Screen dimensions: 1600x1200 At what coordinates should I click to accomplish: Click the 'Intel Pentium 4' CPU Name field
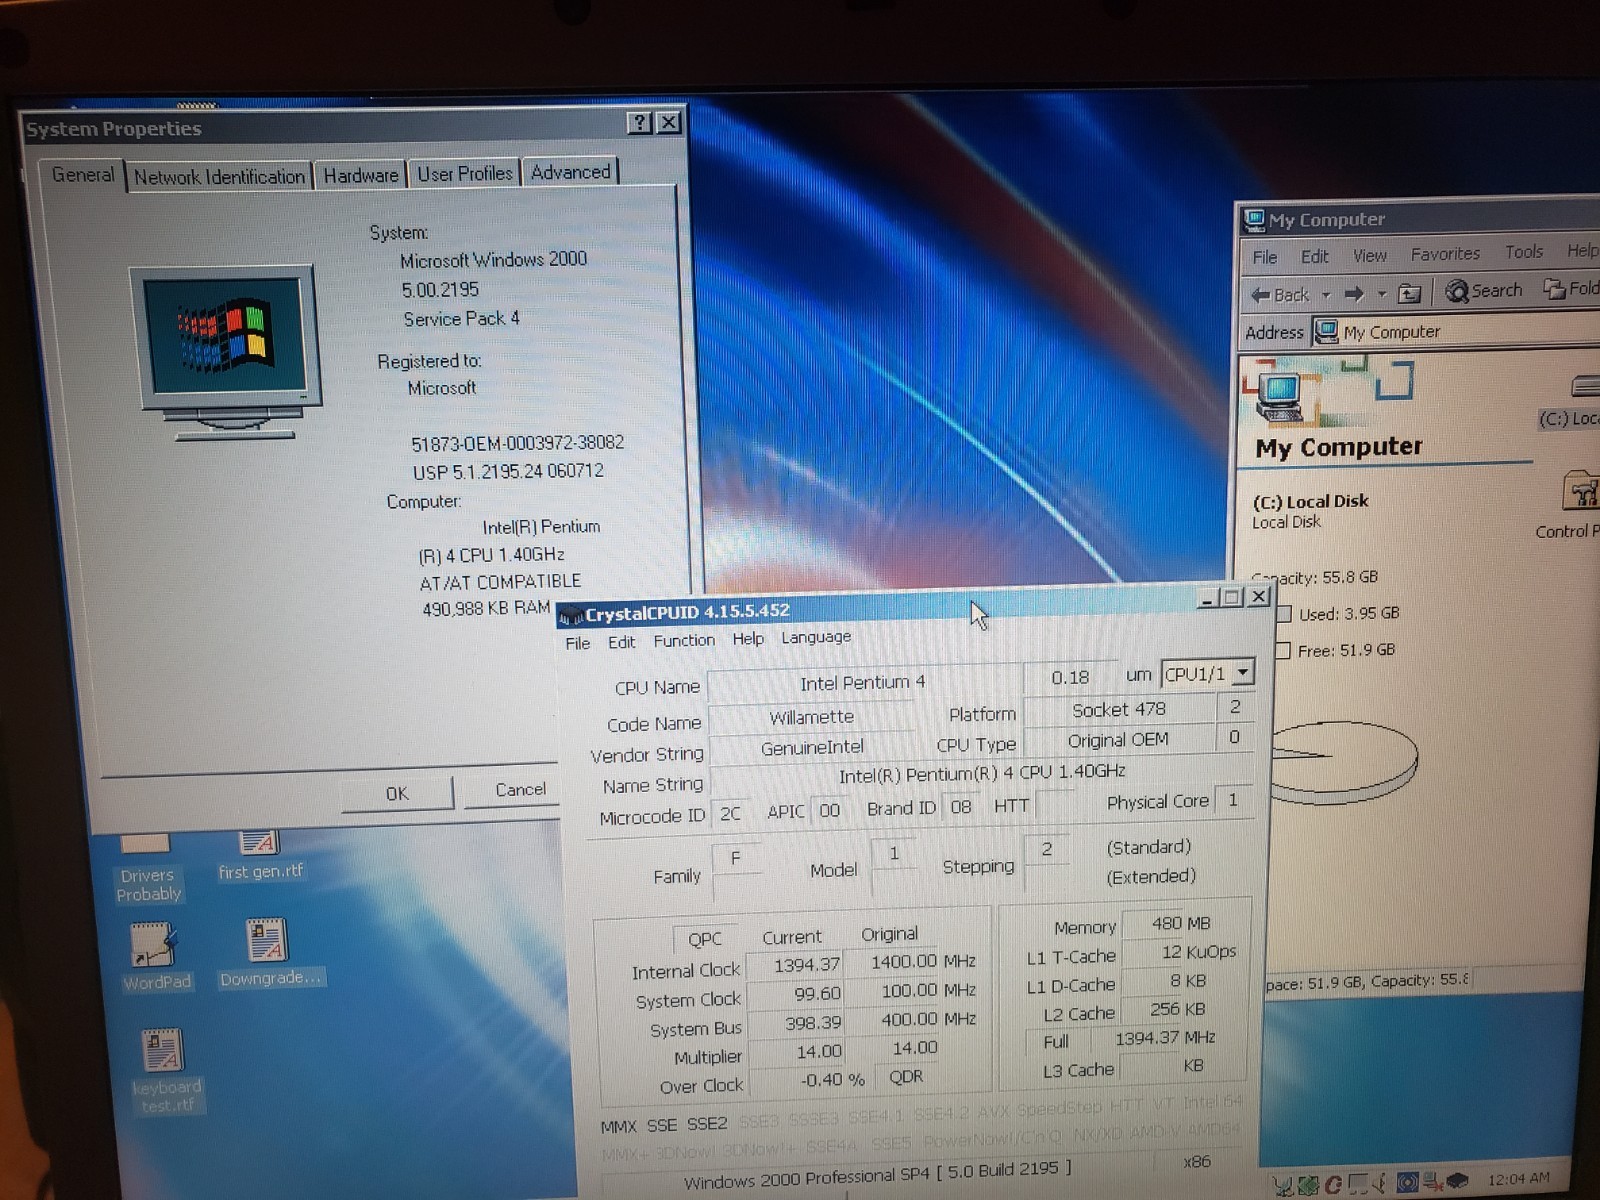click(864, 683)
